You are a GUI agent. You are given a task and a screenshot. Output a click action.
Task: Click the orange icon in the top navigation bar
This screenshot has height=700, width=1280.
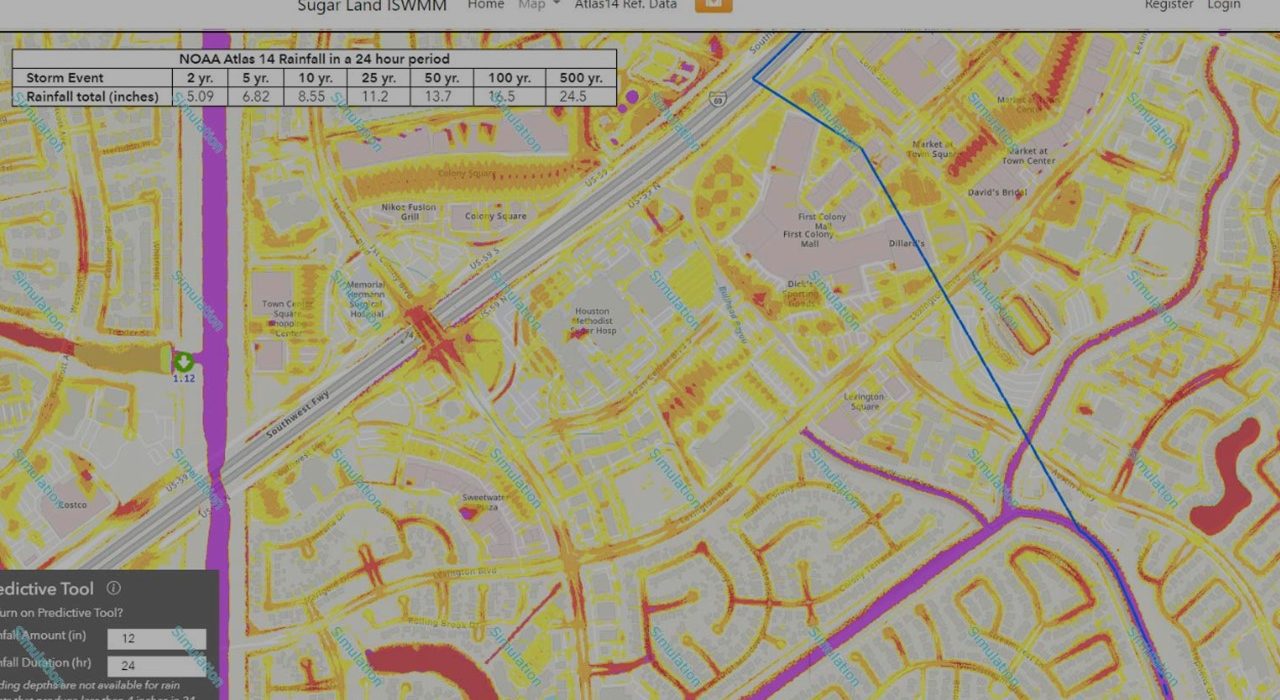tap(713, 5)
